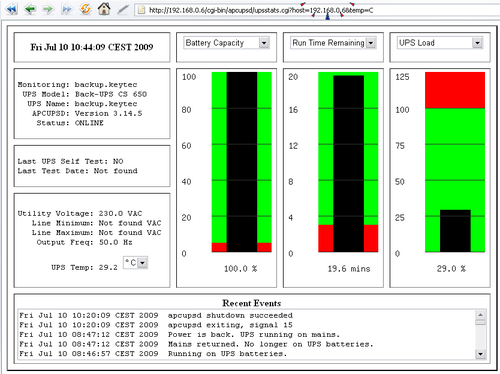Click 'Output Freq: 50.0 Hz' line

(84, 242)
